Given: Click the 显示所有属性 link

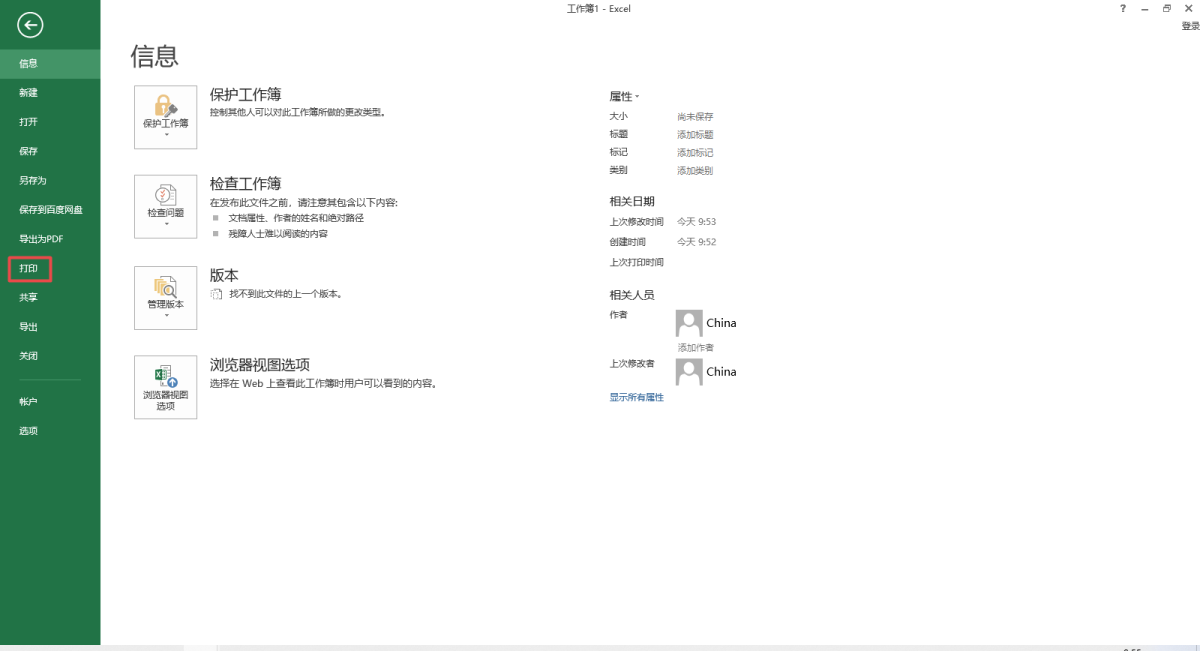Looking at the screenshot, I should (636, 398).
